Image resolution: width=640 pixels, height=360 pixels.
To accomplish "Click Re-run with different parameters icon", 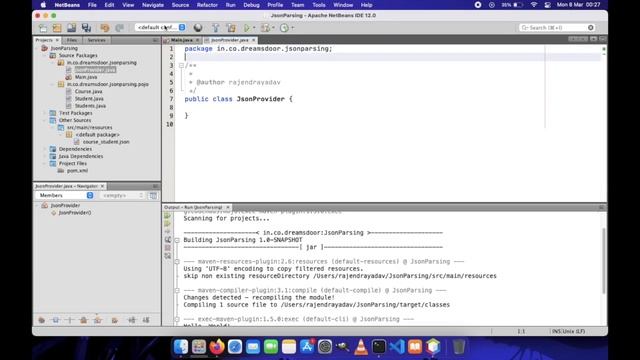I will [x=167, y=224].
